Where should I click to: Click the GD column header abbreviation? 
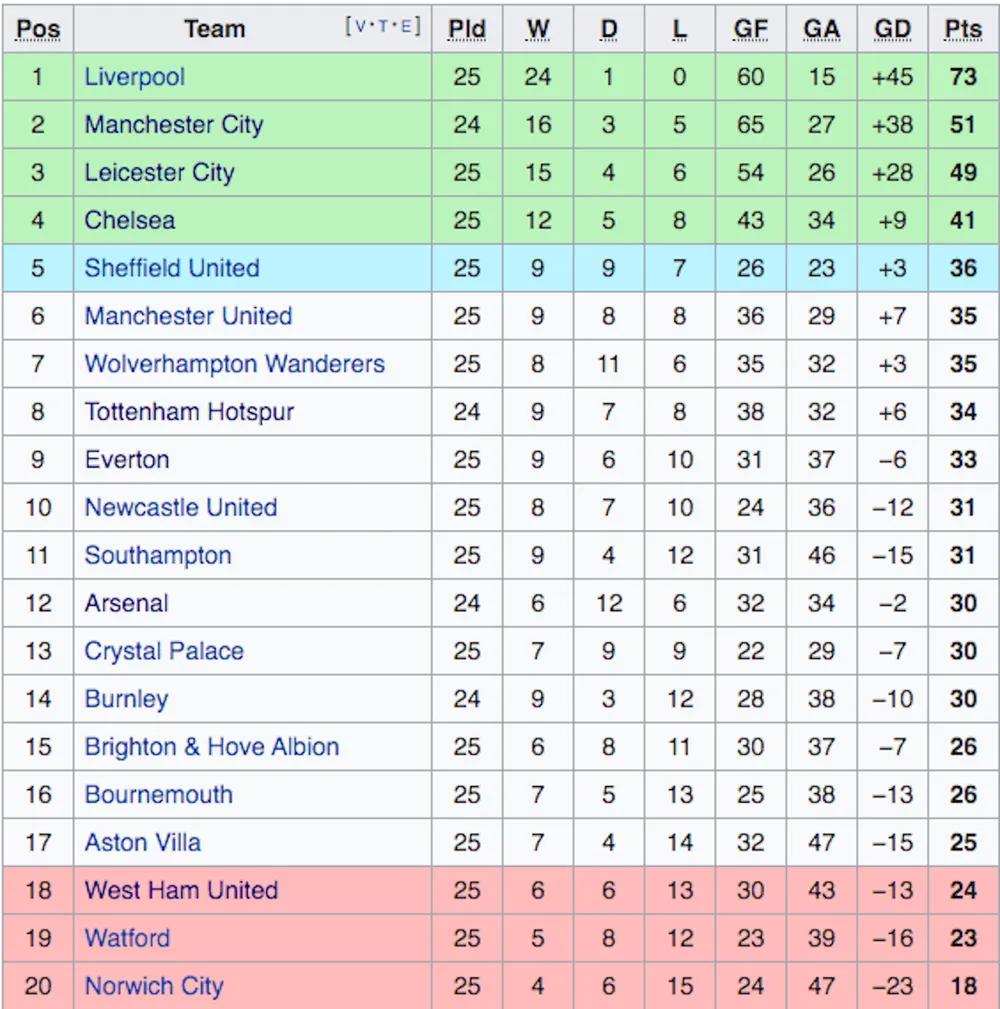coord(893,30)
